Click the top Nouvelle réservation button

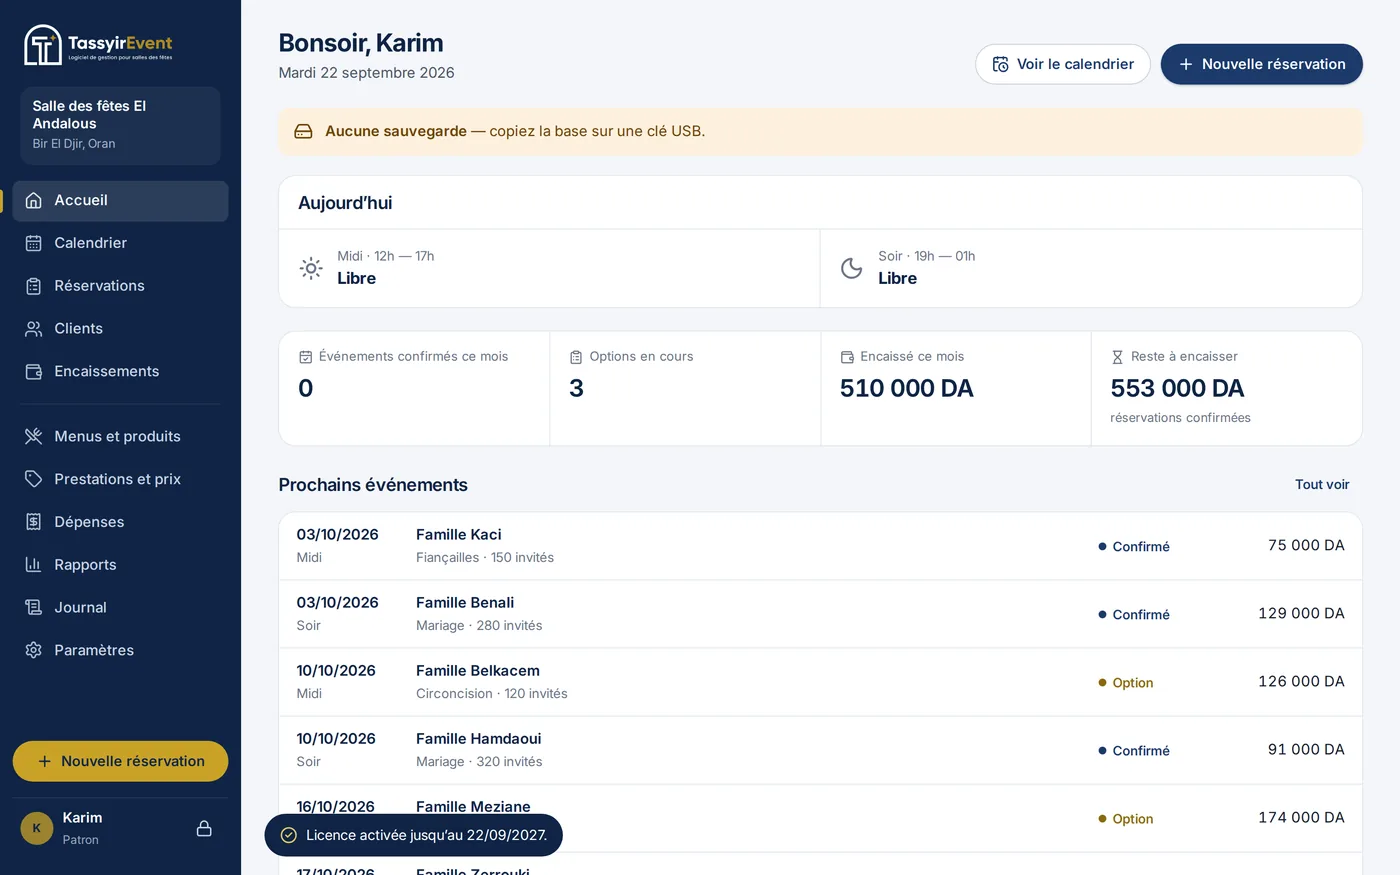pos(1261,64)
